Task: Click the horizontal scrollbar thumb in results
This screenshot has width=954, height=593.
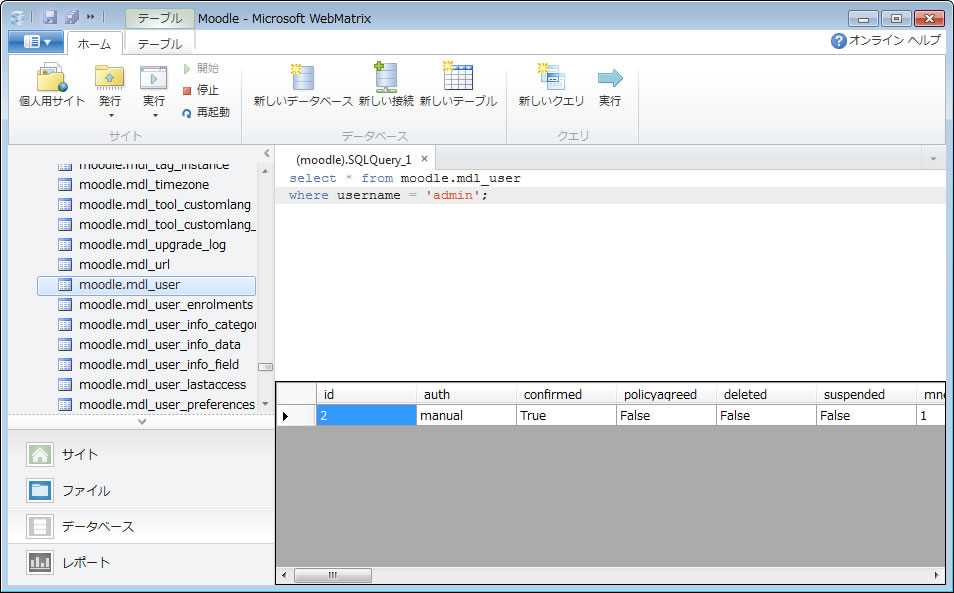Action: click(332, 576)
